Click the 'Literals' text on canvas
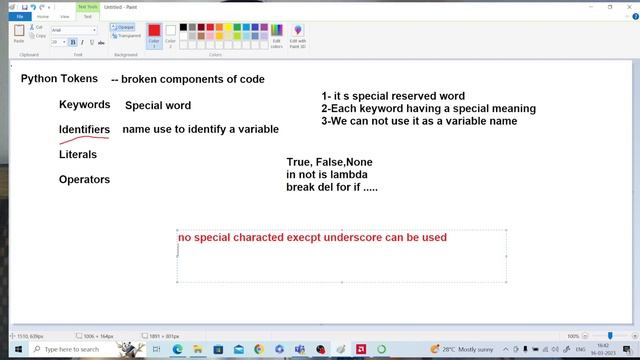 [78, 155]
